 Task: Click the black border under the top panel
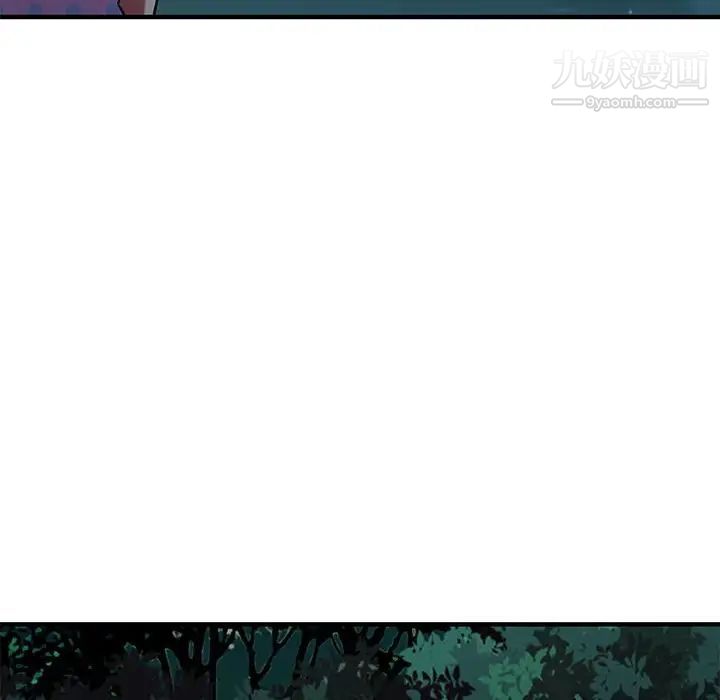(x=360, y=17)
